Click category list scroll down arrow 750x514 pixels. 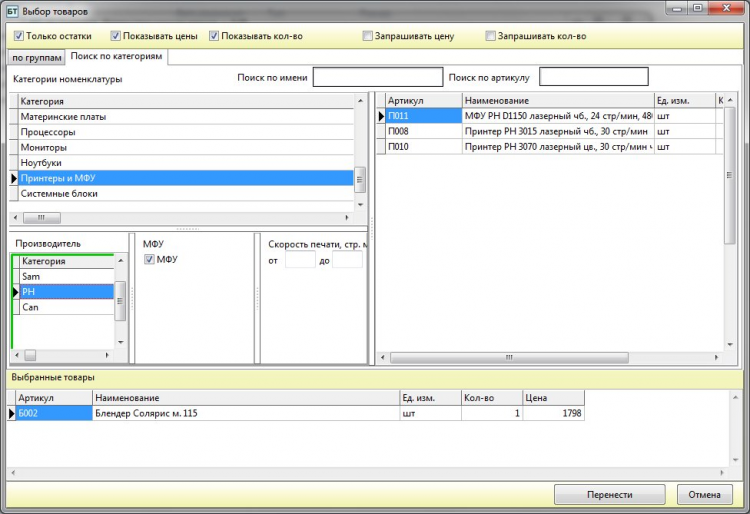point(360,205)
